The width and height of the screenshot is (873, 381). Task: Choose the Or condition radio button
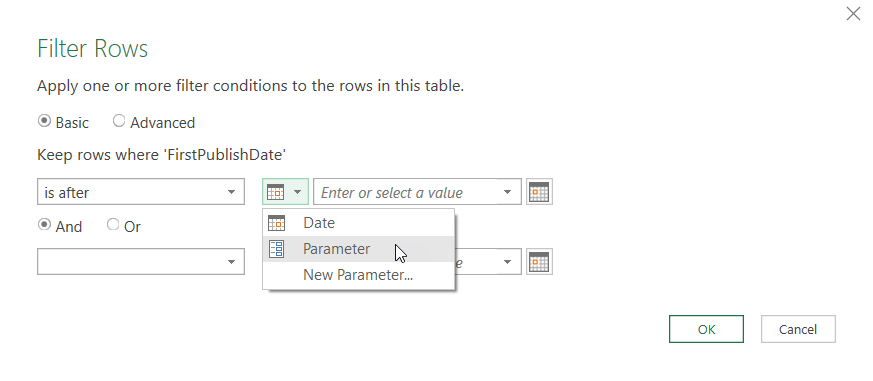(x=113, y=225)
